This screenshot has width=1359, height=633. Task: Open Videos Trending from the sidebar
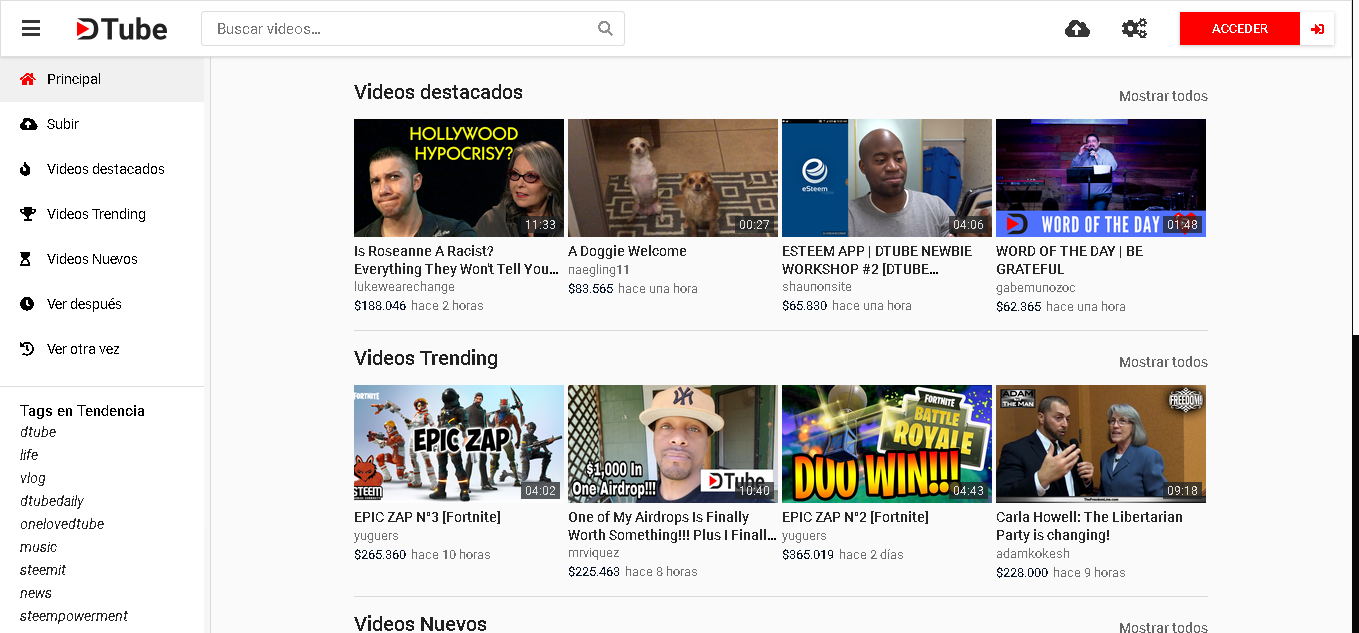click(x=102, y=214)
